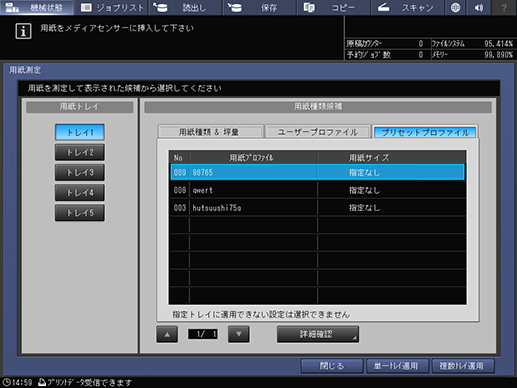Screen dimensions: 517x388
Task: Select トレイ1 tray button
Action: pyautogui.click(x=80, y=132)
